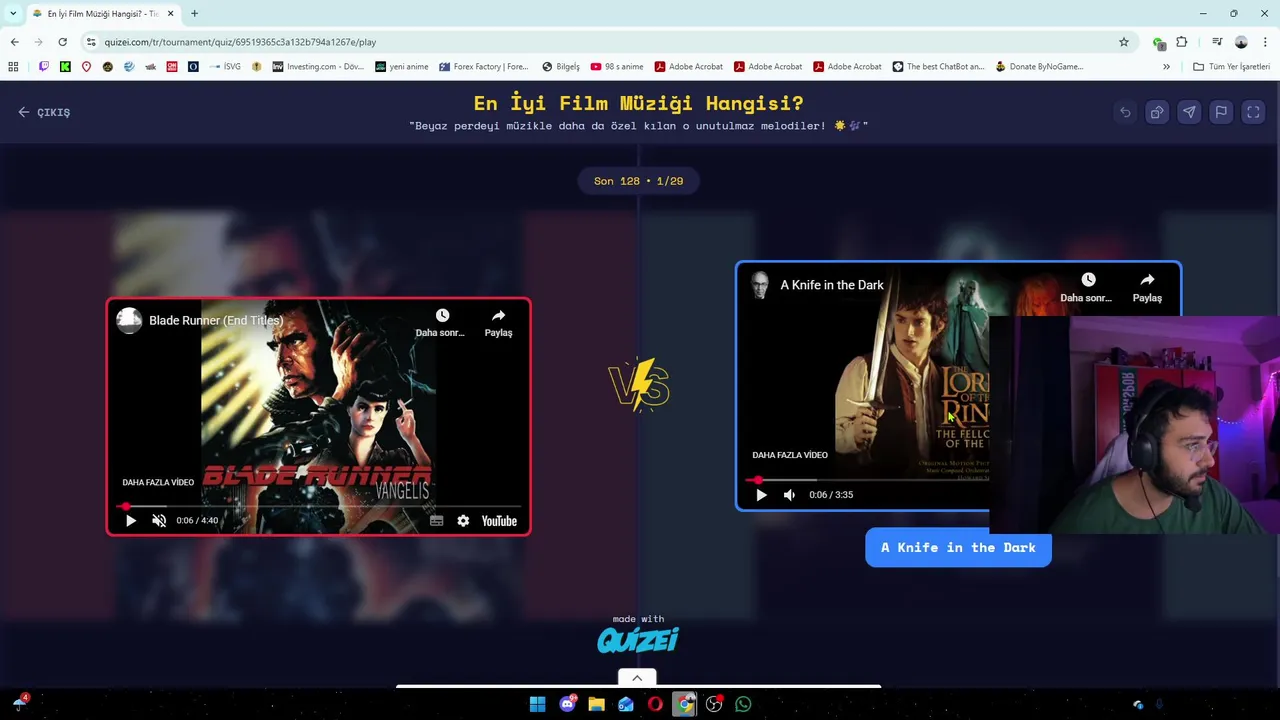Expand the bottom panel up-chevron
Viewport: 1280px width, 720px height.
637,678
